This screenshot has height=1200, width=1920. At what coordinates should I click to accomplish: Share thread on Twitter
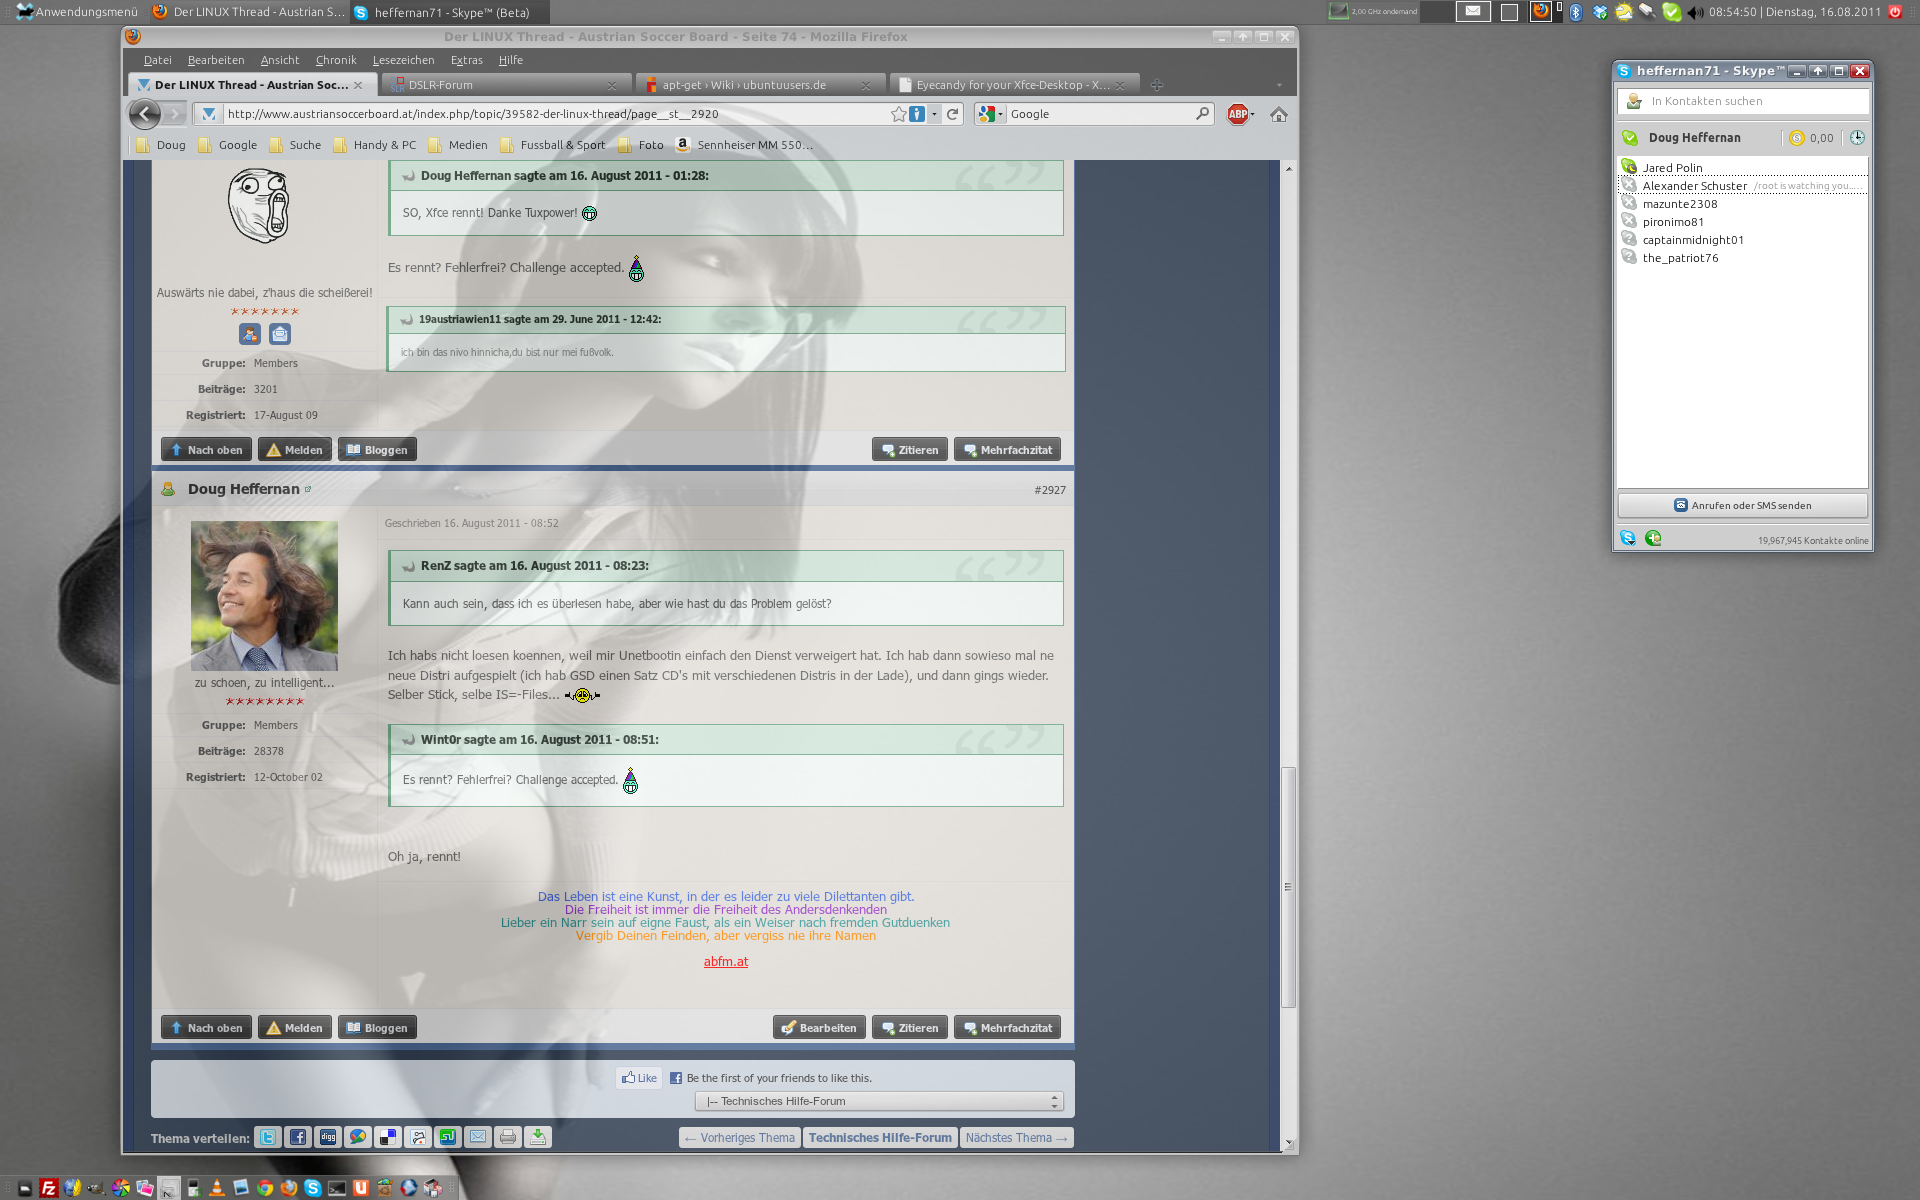tap(268, 1137)
